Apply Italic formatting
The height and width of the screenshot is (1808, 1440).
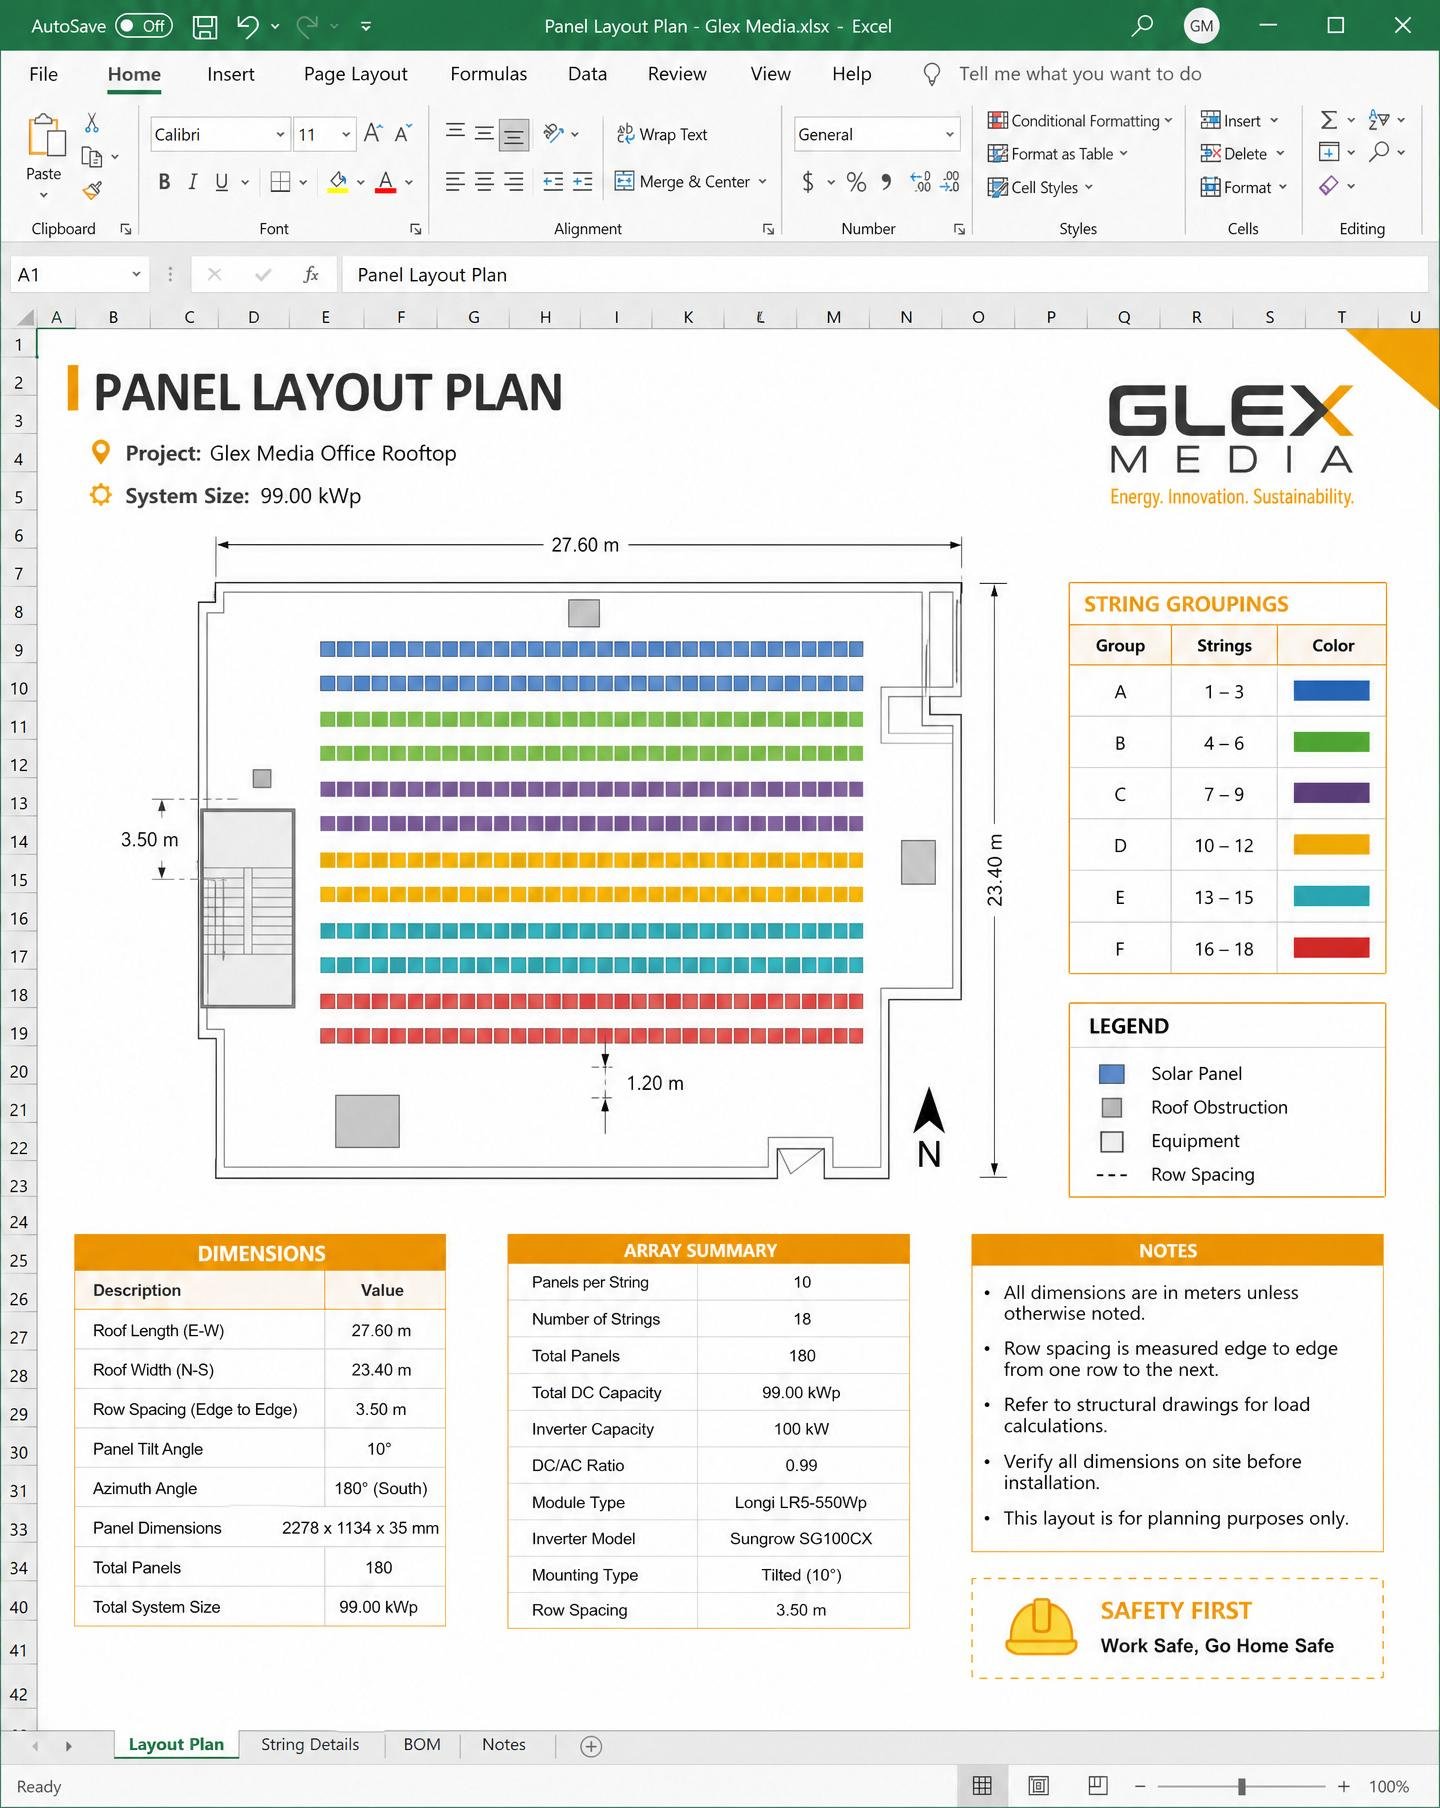[192, 182]
